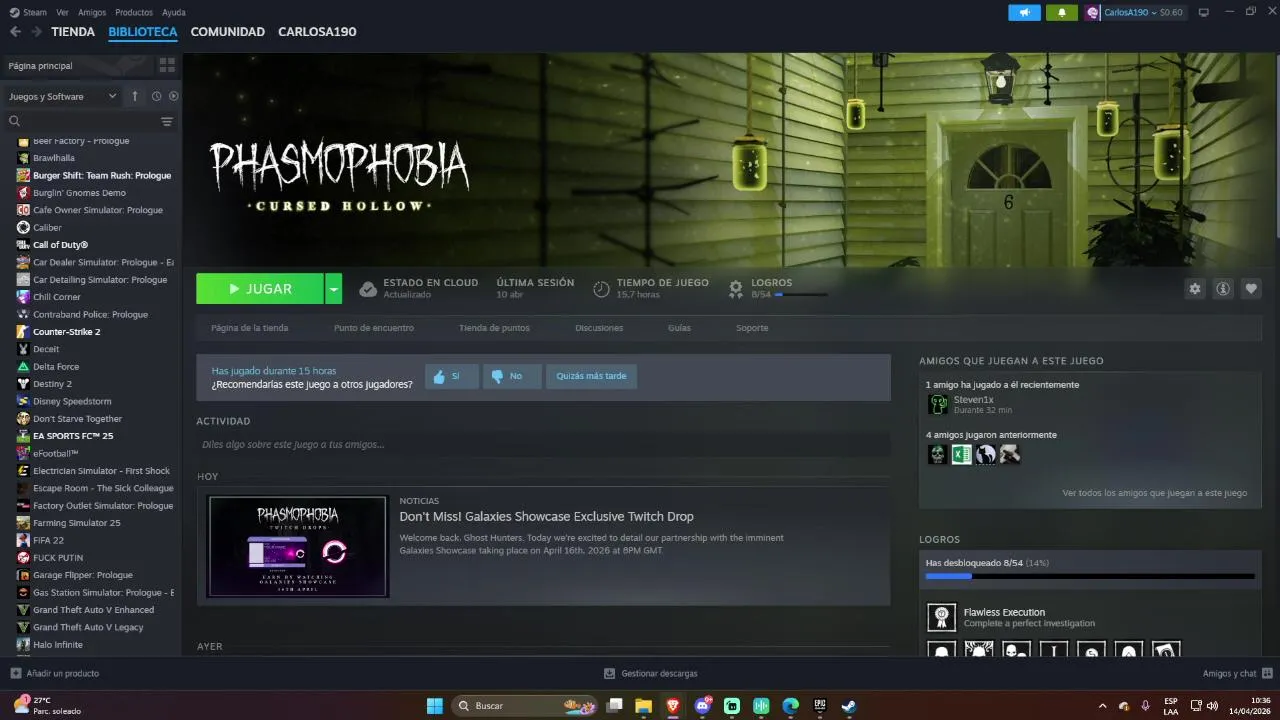
Task: Open the Amigos menu
Action: tap(92, 12)
